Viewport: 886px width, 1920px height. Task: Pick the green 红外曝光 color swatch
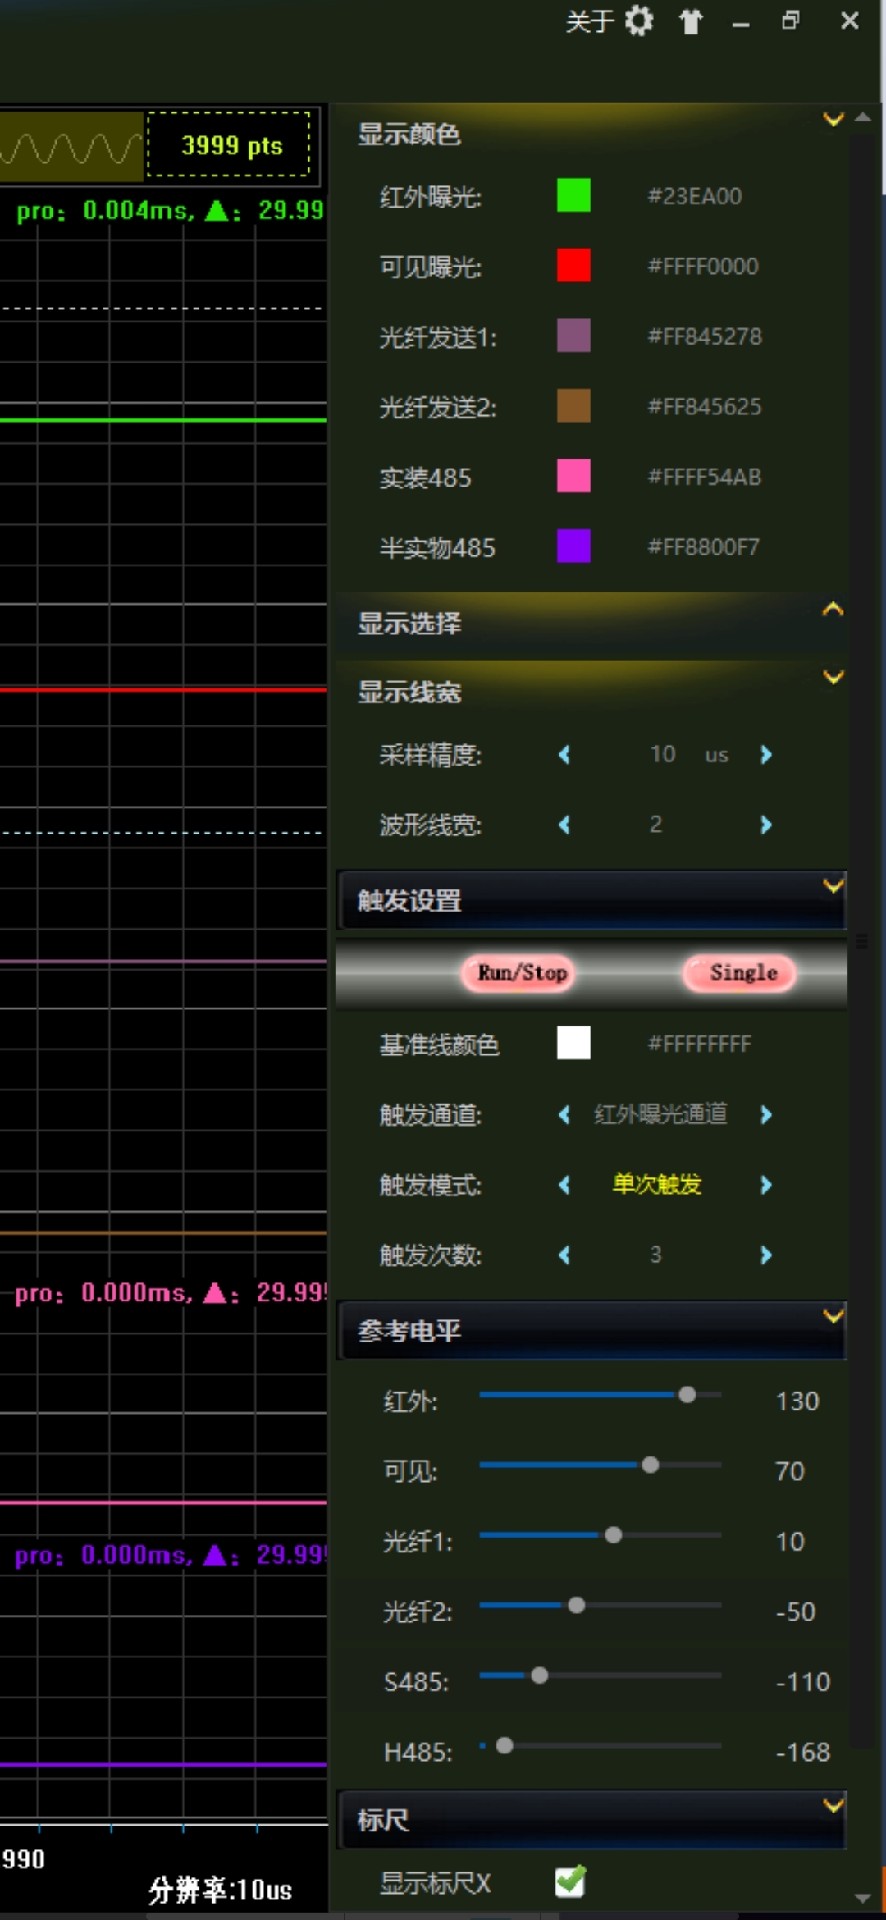click(573, 196)
